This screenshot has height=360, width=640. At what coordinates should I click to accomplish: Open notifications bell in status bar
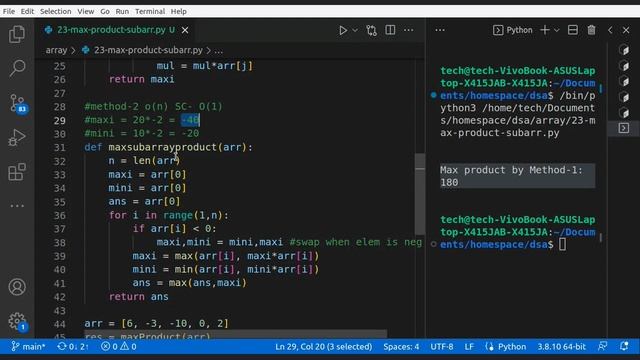coord(624,347)
